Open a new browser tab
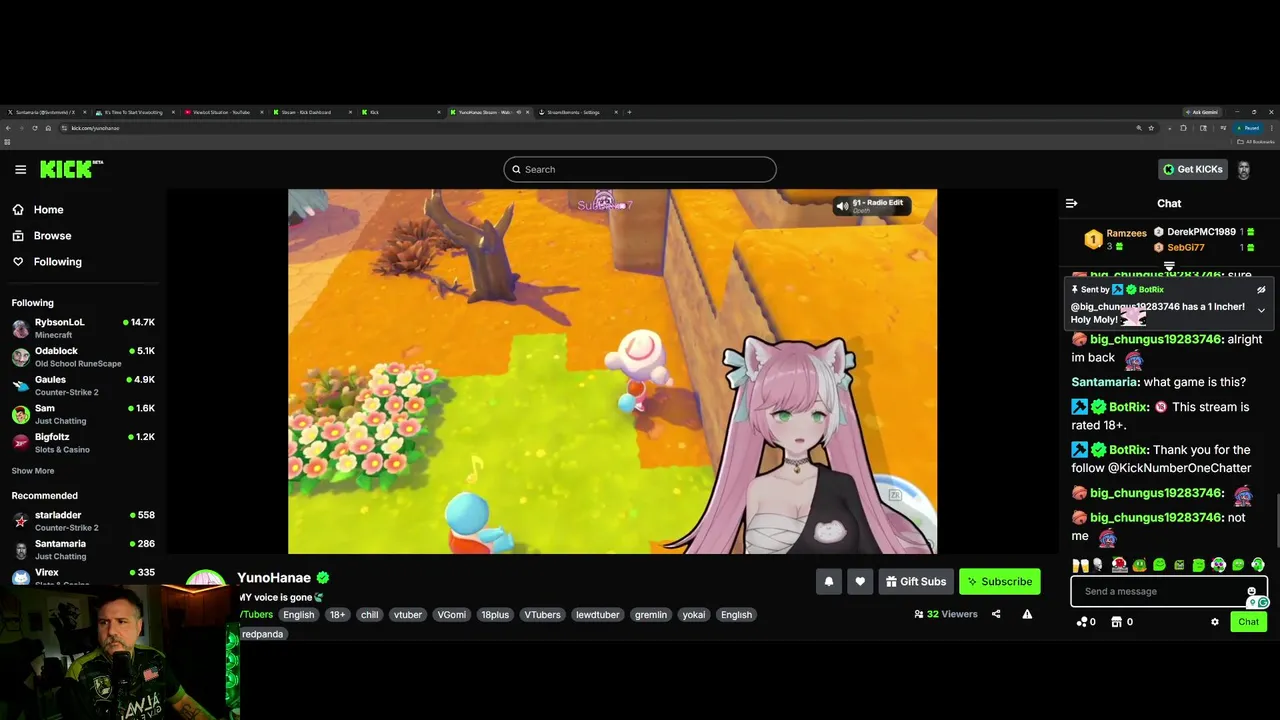This screenshot has height=720, width=1280. (629, 112)
